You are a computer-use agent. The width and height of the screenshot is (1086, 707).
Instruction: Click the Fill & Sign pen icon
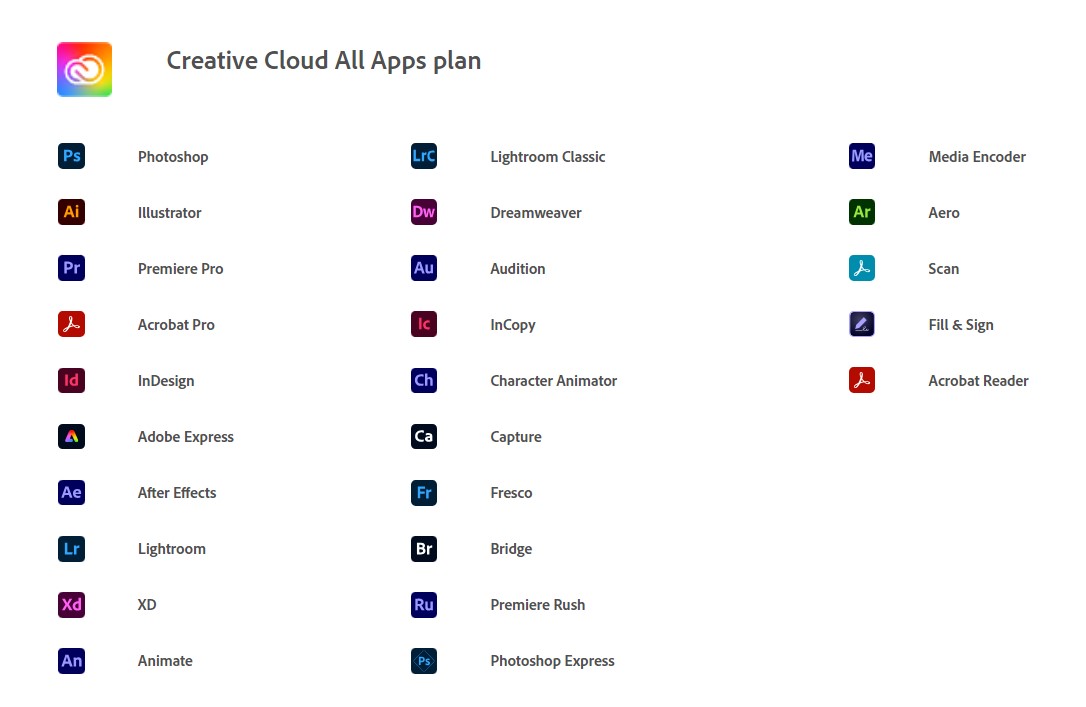(x=862, y=324)
